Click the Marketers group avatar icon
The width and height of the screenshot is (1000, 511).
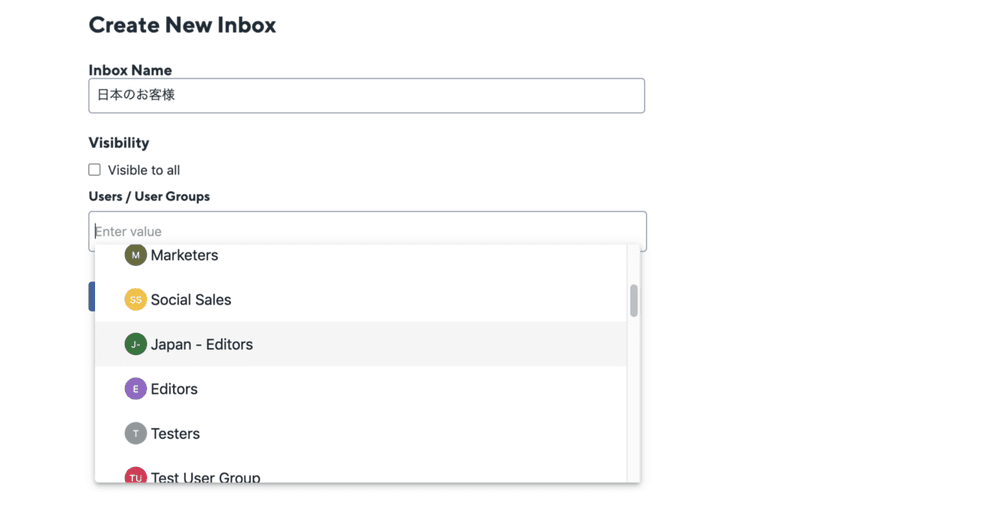[x=135, y=255]
